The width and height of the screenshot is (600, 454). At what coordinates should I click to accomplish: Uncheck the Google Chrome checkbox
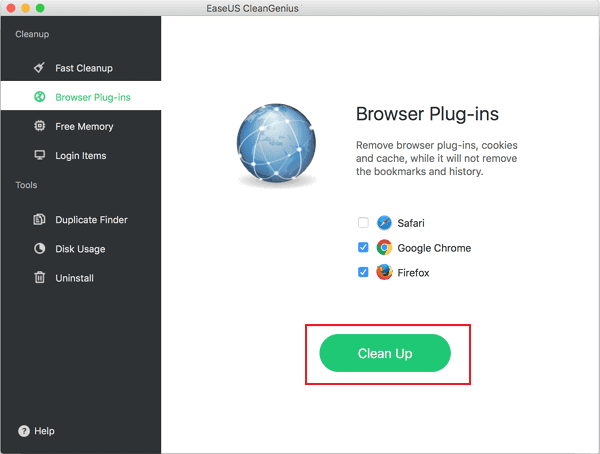(363, 248)
